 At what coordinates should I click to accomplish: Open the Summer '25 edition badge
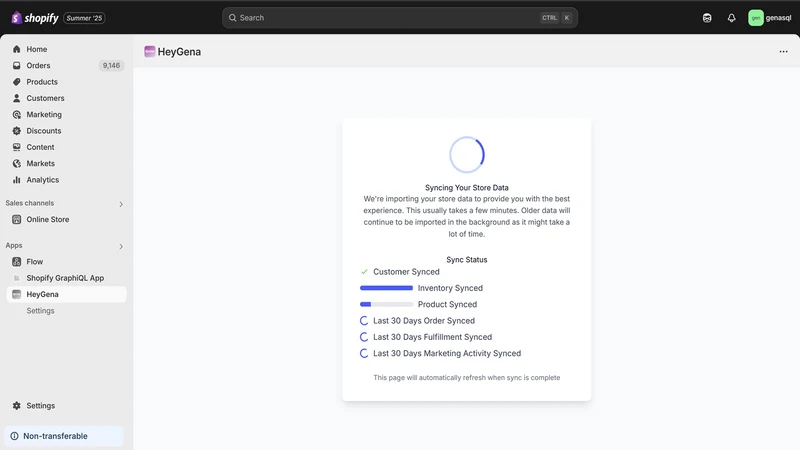point(84,18)
